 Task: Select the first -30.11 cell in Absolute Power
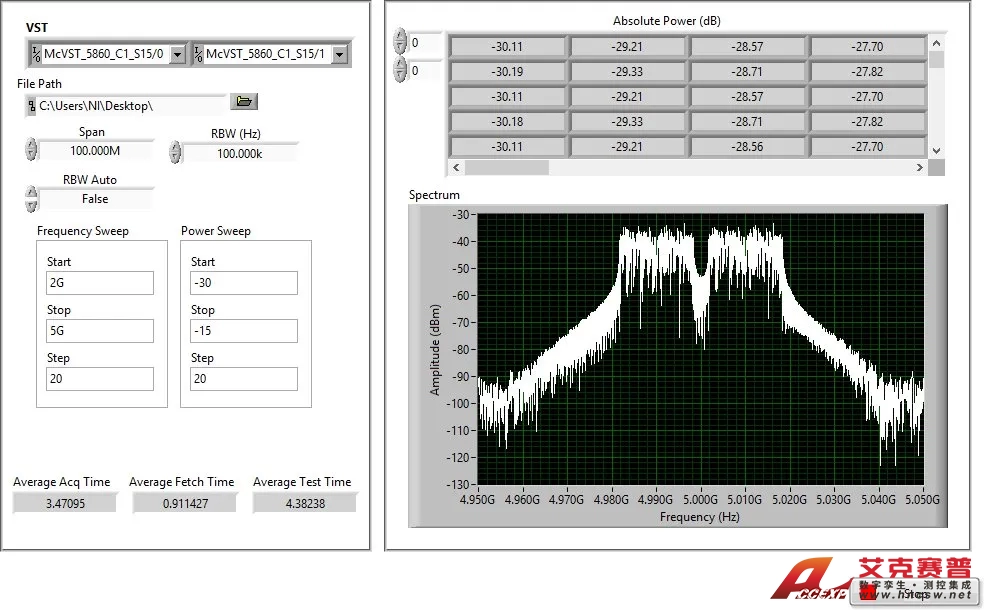[508, 46]
